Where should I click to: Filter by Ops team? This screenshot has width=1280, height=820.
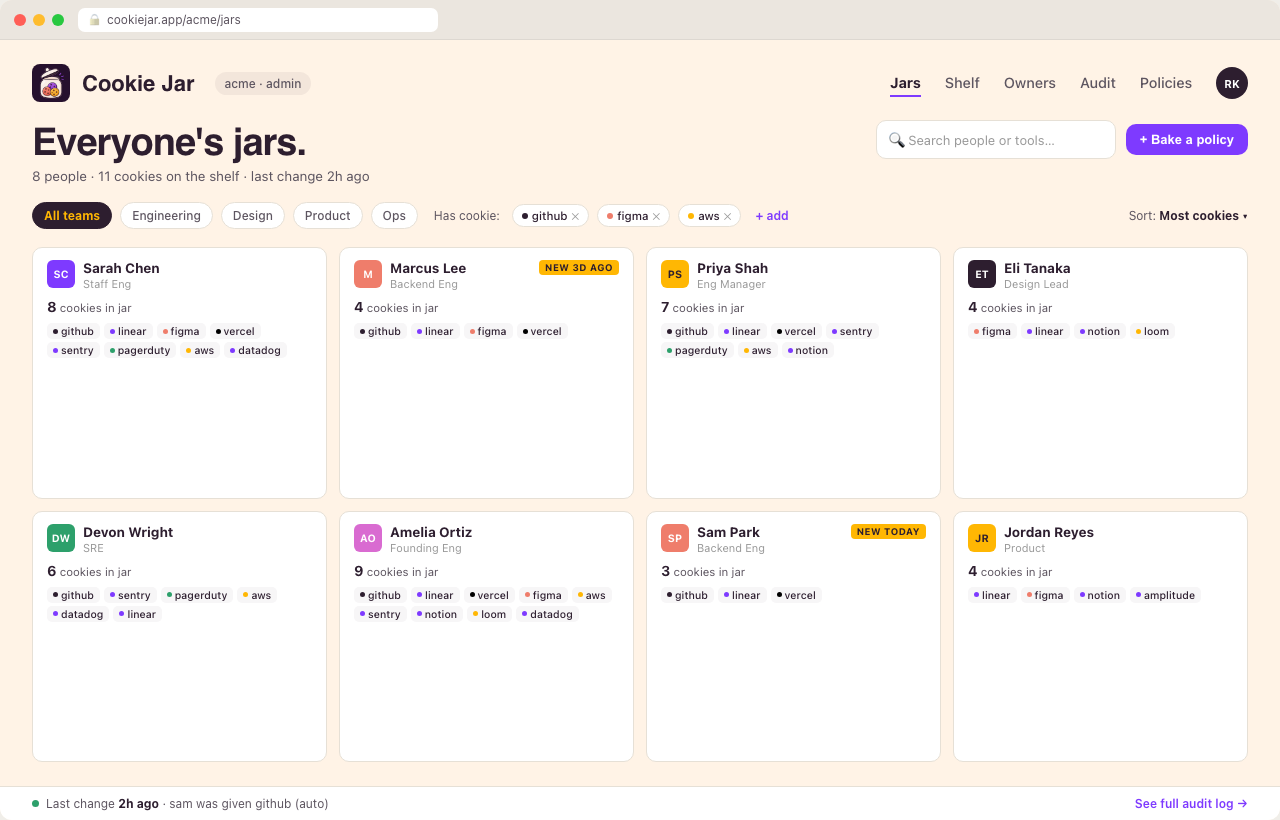click(394, 216)
